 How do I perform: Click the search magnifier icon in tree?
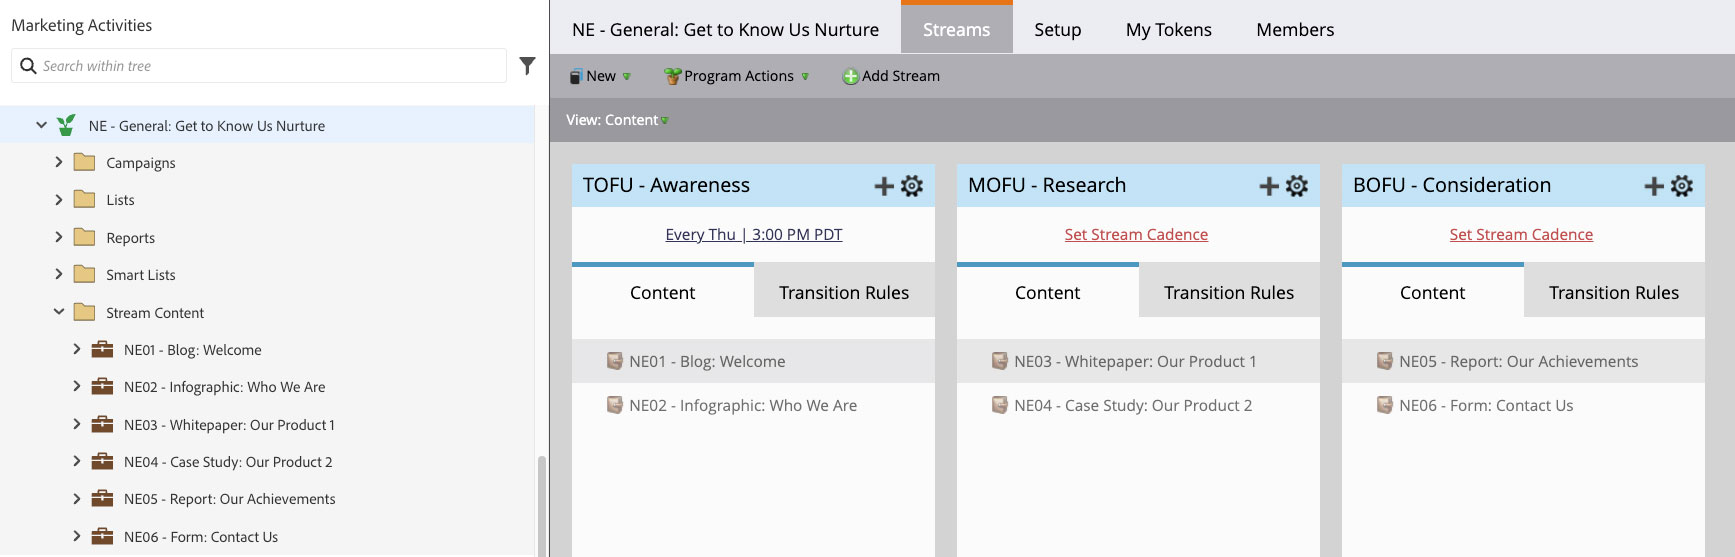28,66
